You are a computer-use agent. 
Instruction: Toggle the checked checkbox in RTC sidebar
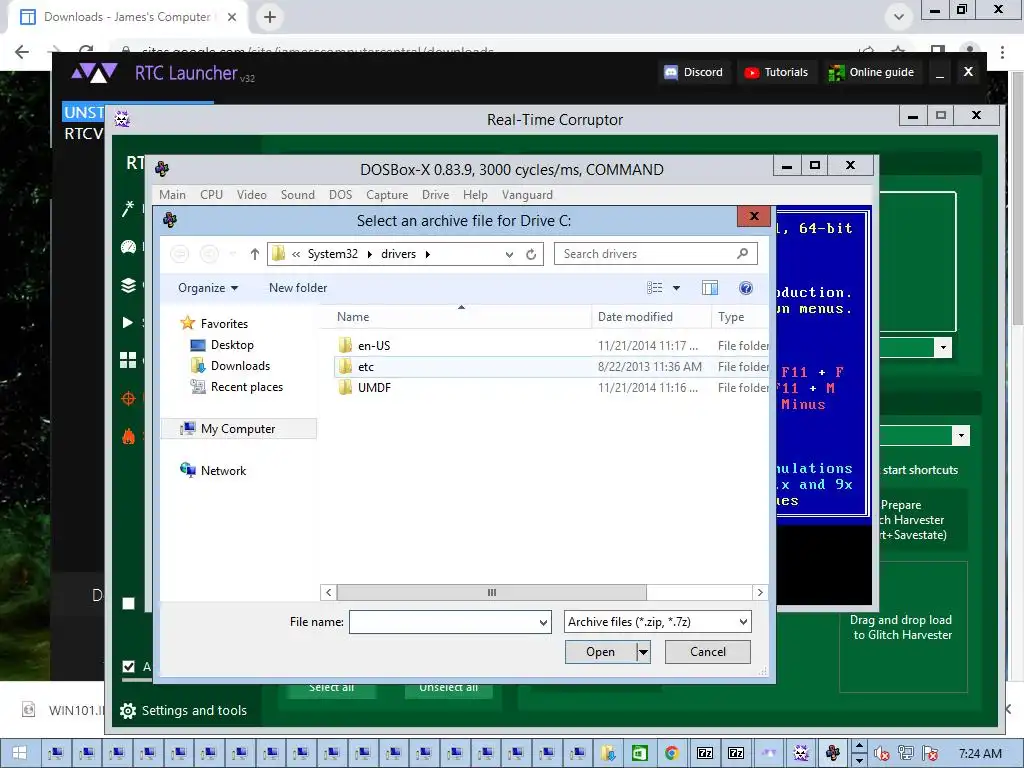tap(129, 666)
